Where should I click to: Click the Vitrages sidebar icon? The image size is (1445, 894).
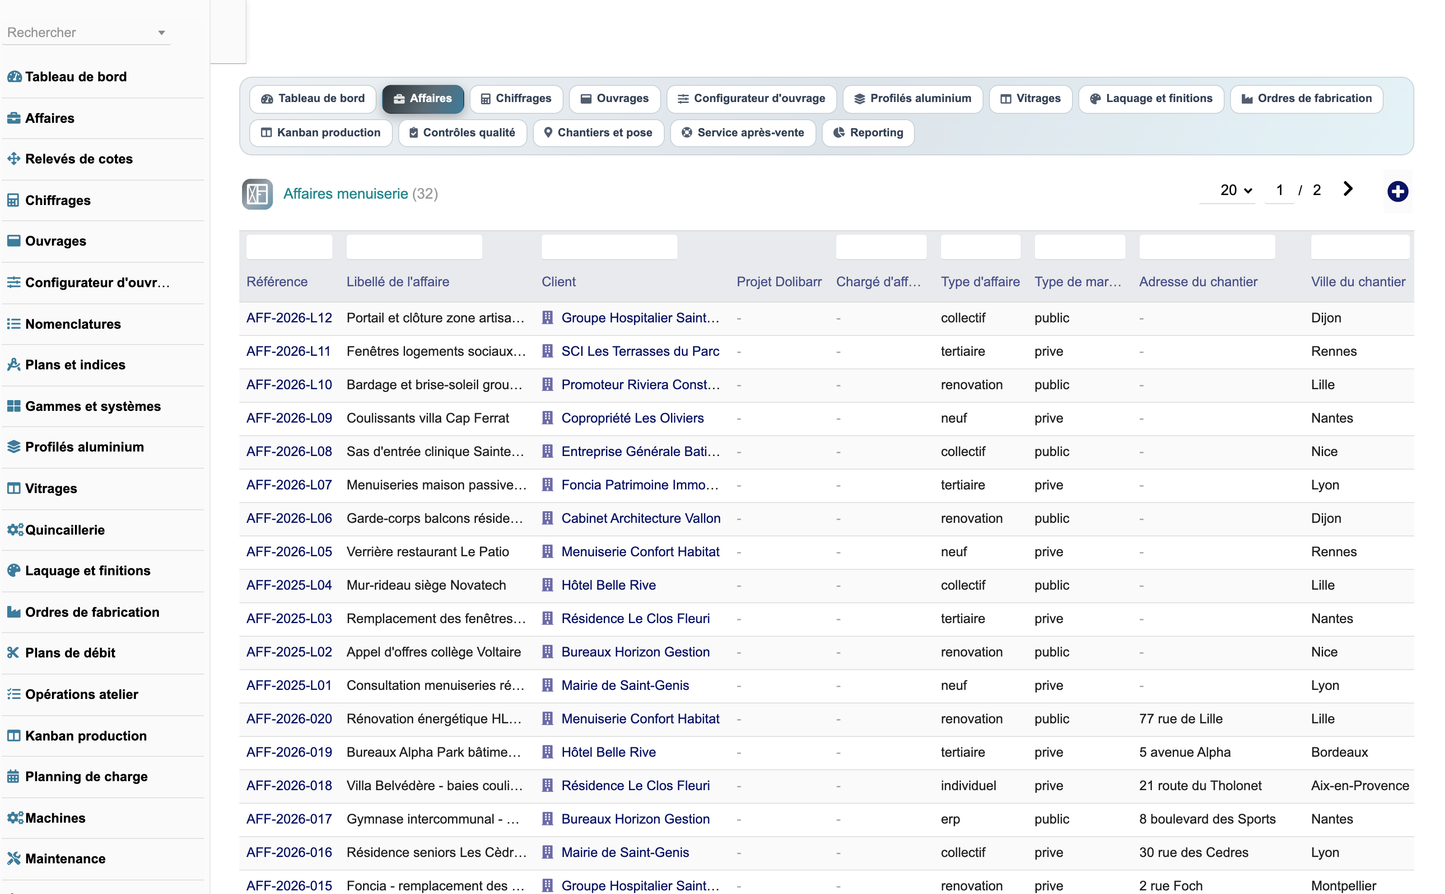14,489
